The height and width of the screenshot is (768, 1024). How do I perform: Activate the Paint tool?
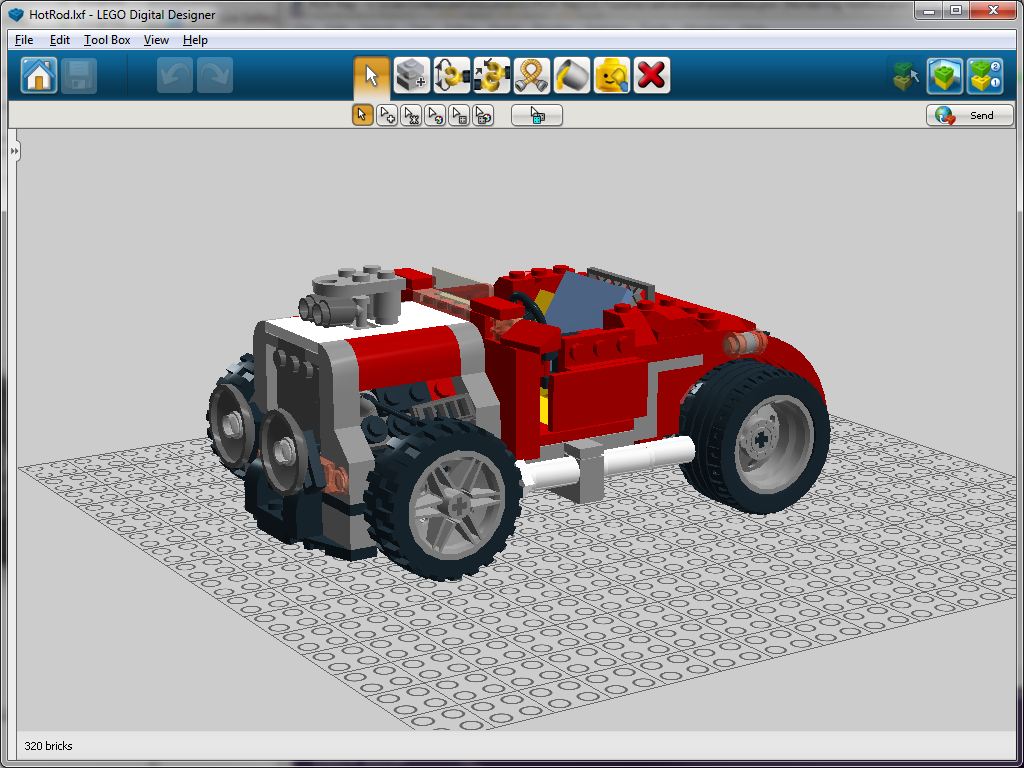point(571,74)
